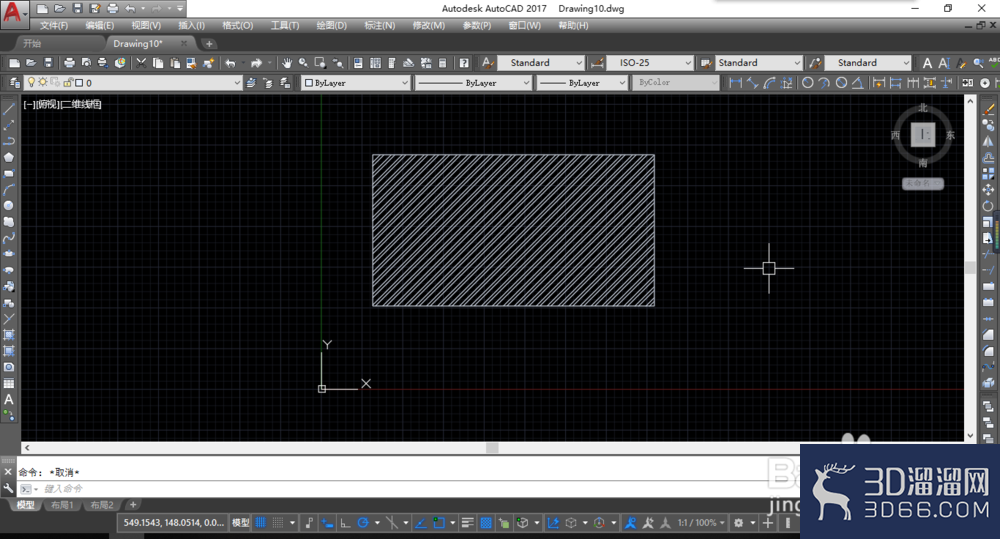Open the 编辑(E) menu
Image resolution: width=1000 pixels, height=539 pixels.
click(99, 26)
